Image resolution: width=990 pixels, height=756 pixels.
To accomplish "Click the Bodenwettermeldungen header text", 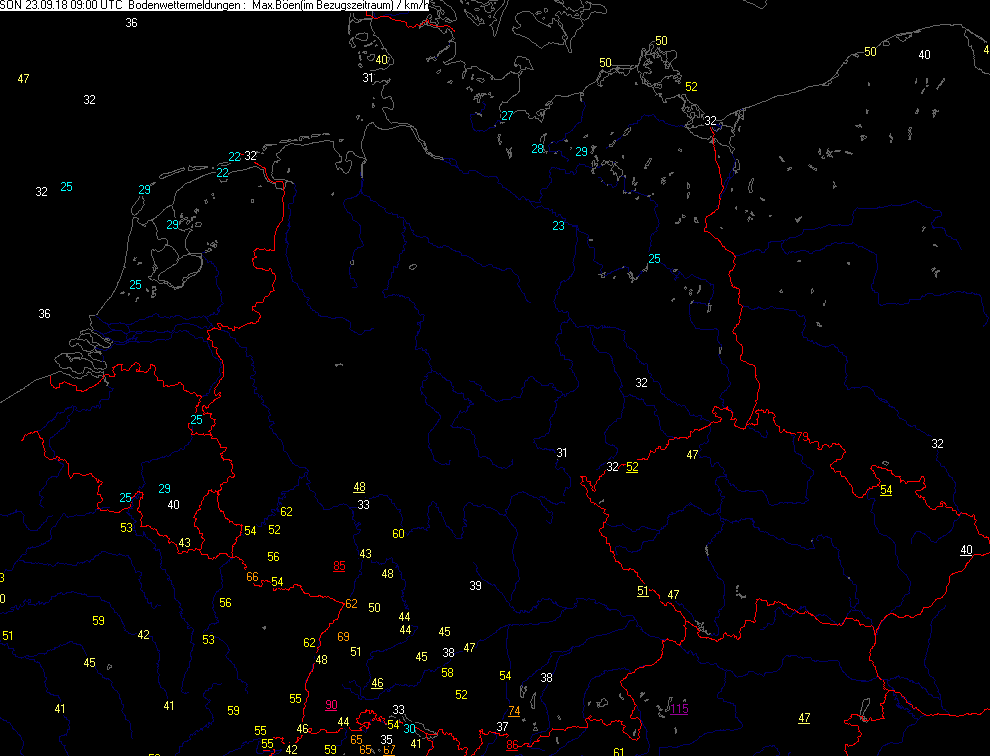I will point(185,6).
